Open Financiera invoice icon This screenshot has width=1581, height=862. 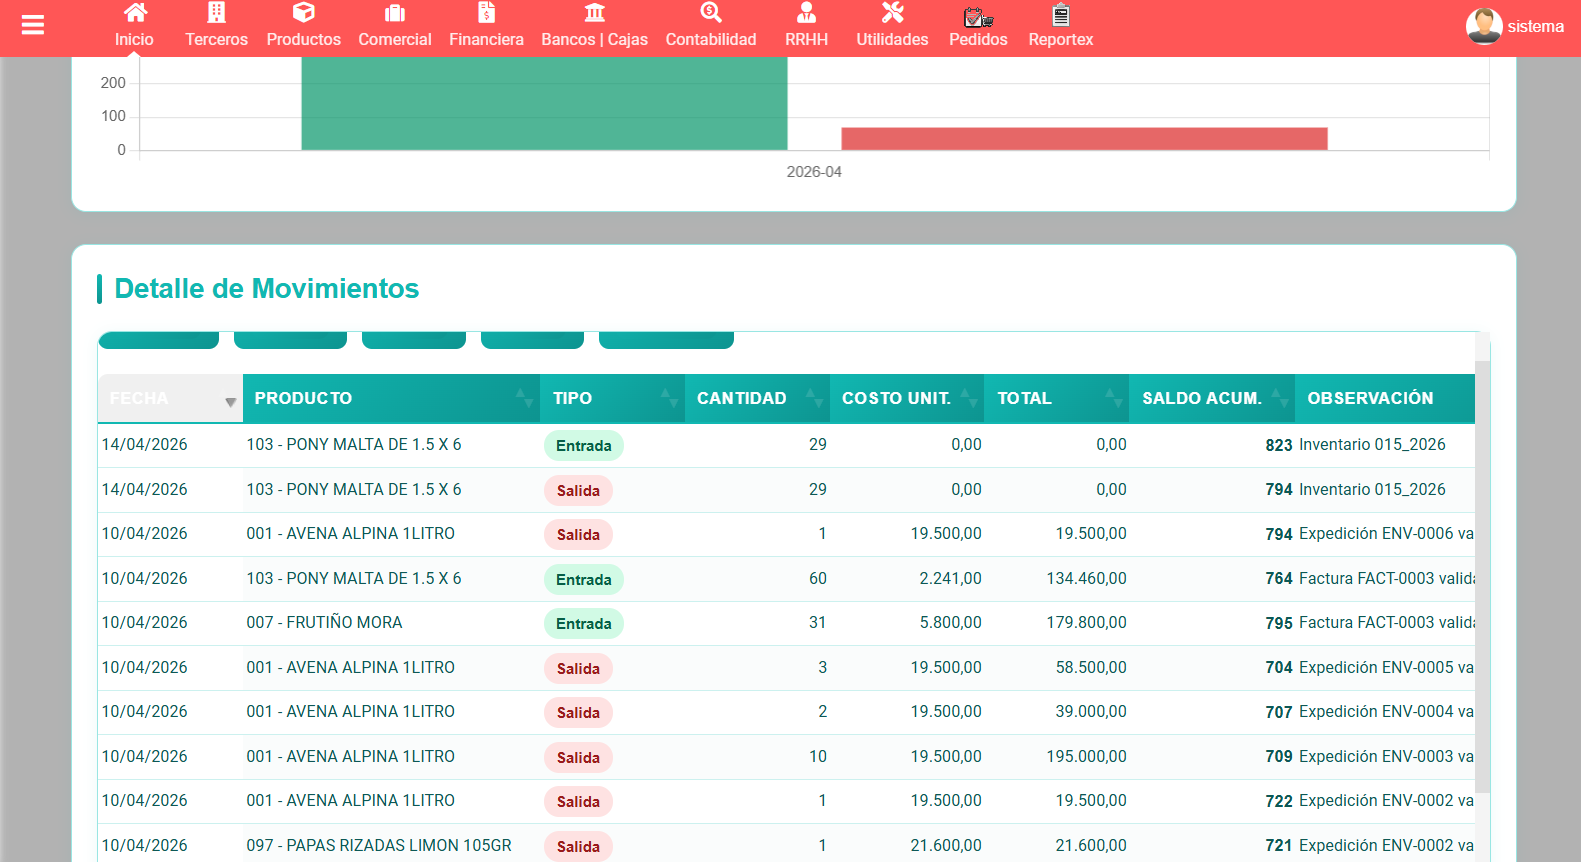[x=486, y=13]
